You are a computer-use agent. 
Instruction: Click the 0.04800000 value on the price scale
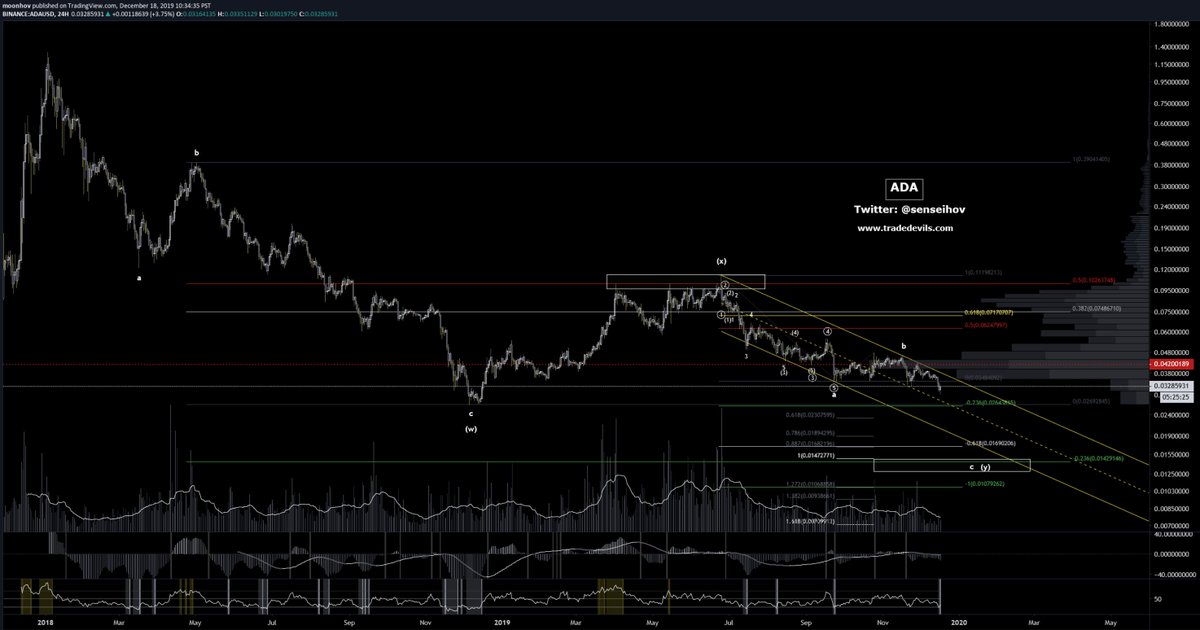(1172, 350)
